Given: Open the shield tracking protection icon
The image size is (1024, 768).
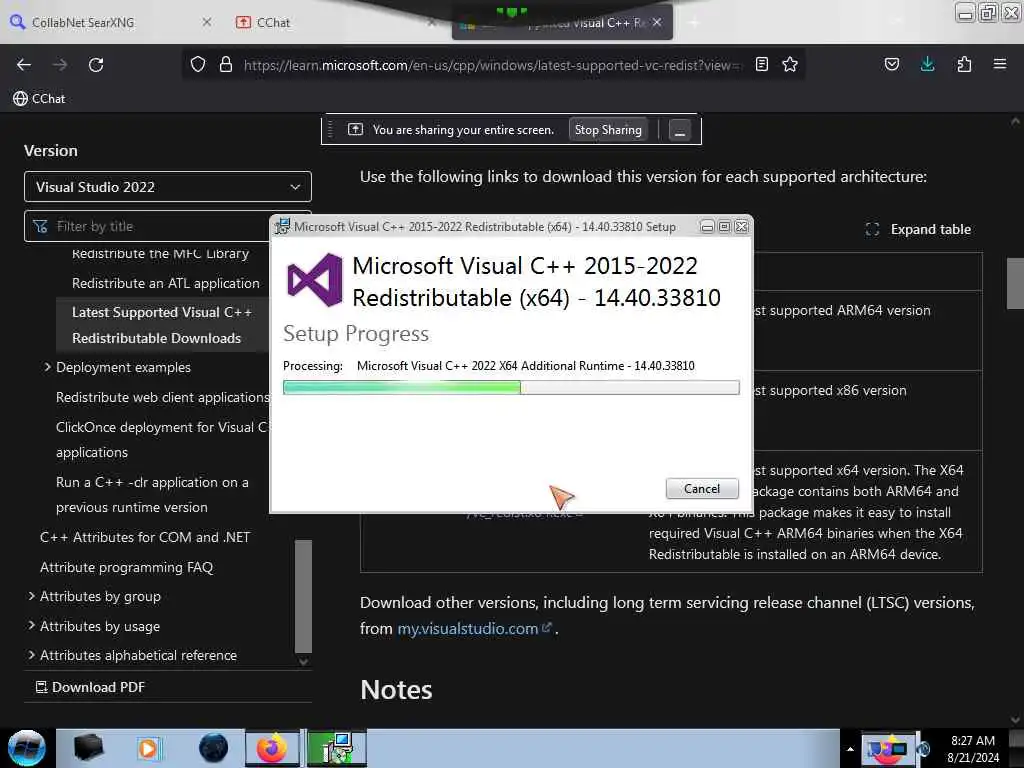Looking at the screenshot, I should tap(198, 65).
